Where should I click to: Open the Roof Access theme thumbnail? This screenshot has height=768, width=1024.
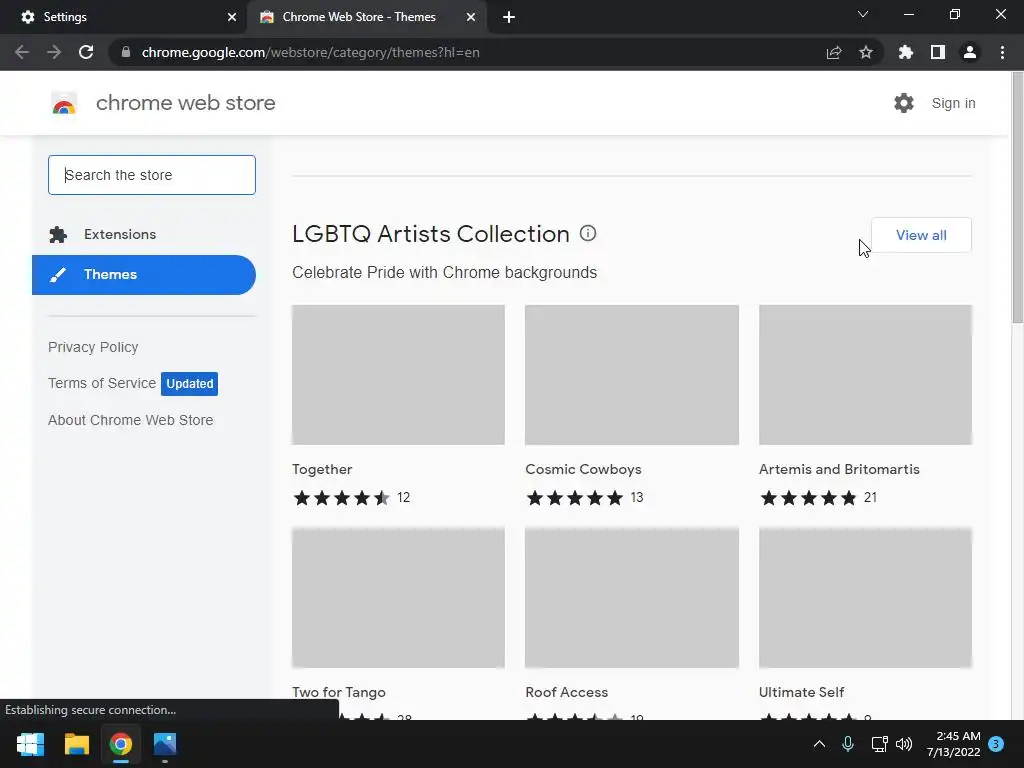tap(632, 598)
